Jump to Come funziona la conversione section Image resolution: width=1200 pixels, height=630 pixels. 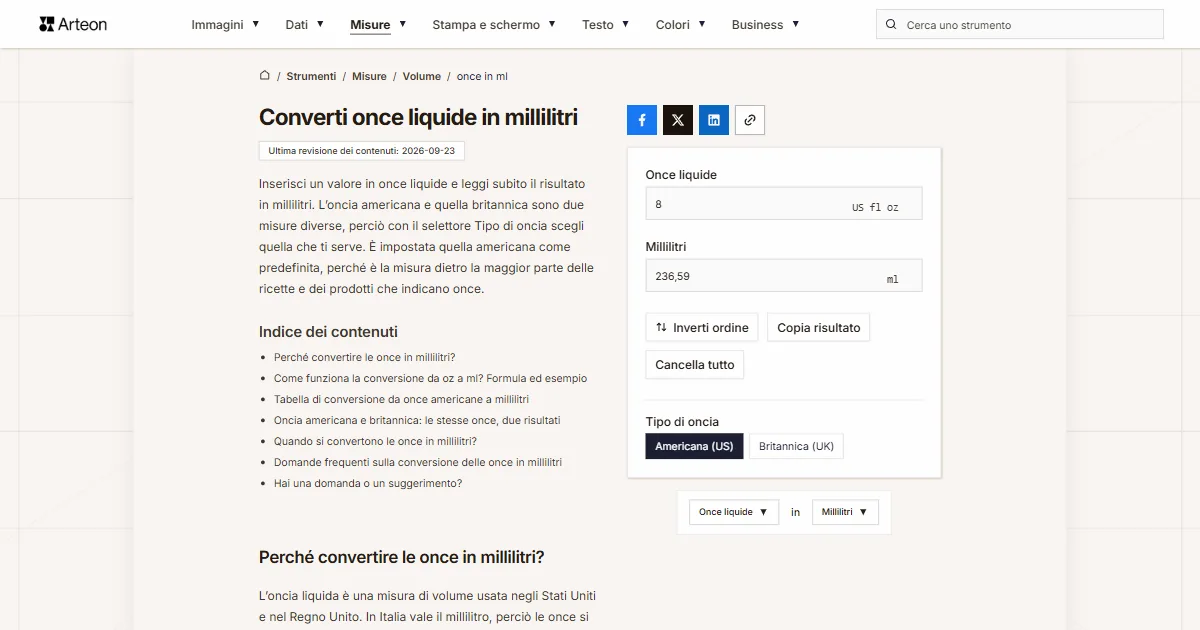tap(430, 378)
